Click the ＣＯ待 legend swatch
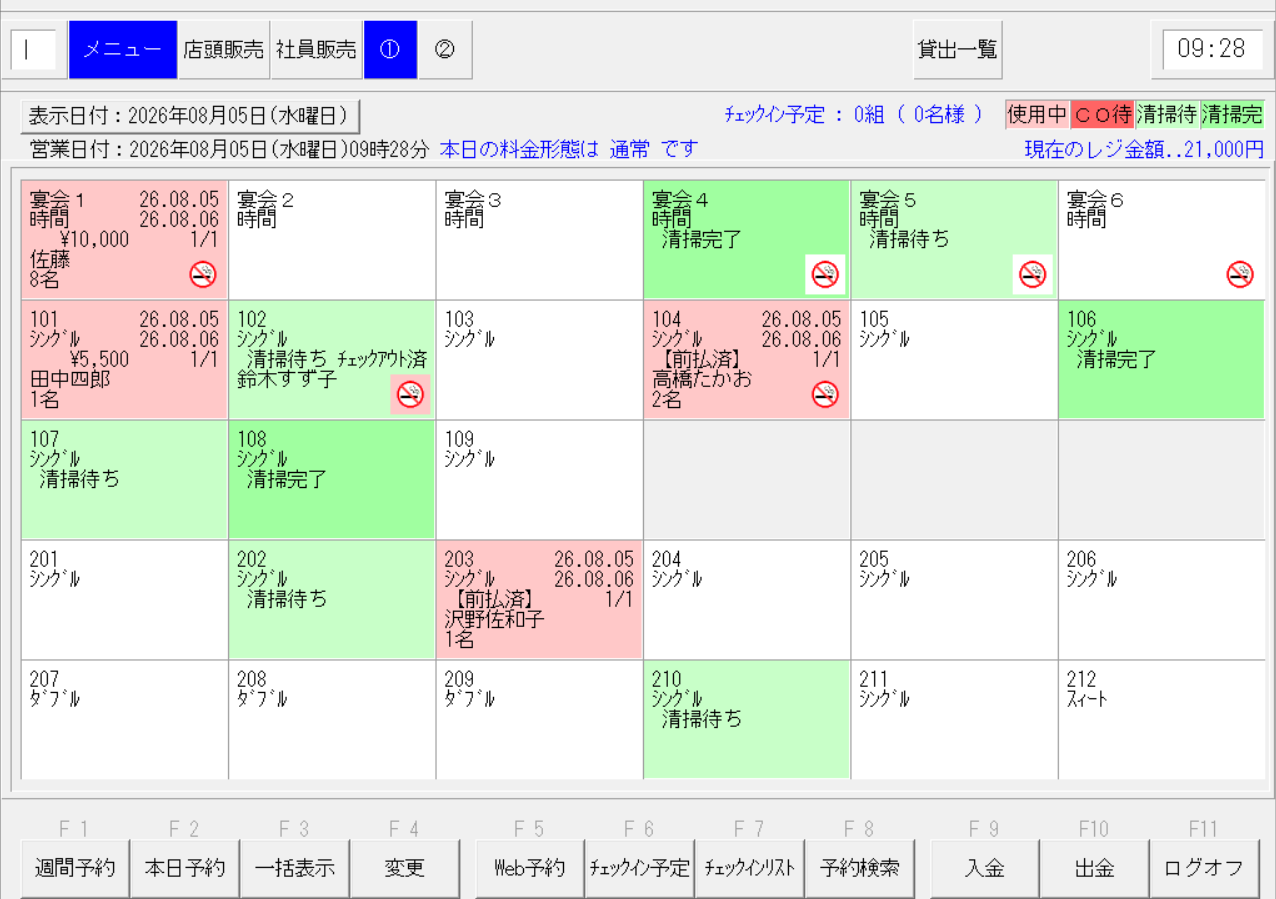Screen dimensions: 1276x899 pos(1102,115)
